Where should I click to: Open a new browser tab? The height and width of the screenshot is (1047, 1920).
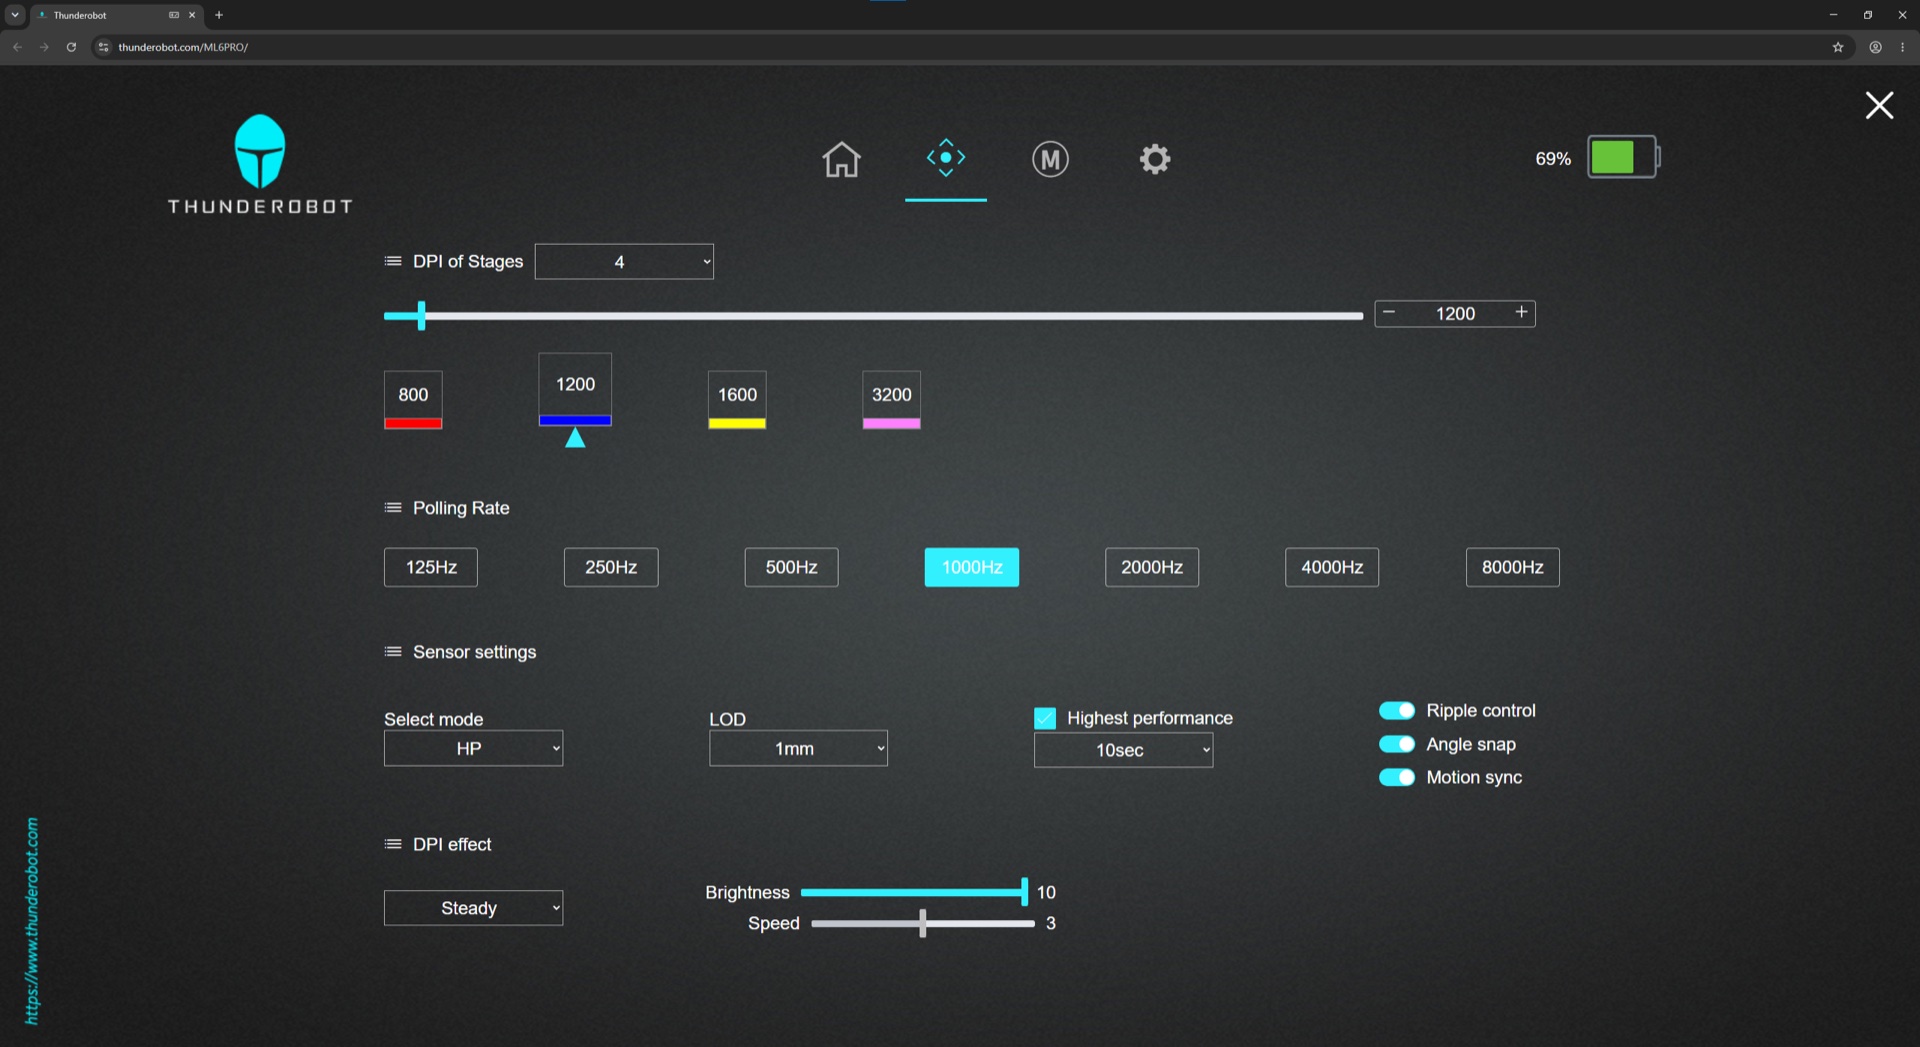(219, 15)
